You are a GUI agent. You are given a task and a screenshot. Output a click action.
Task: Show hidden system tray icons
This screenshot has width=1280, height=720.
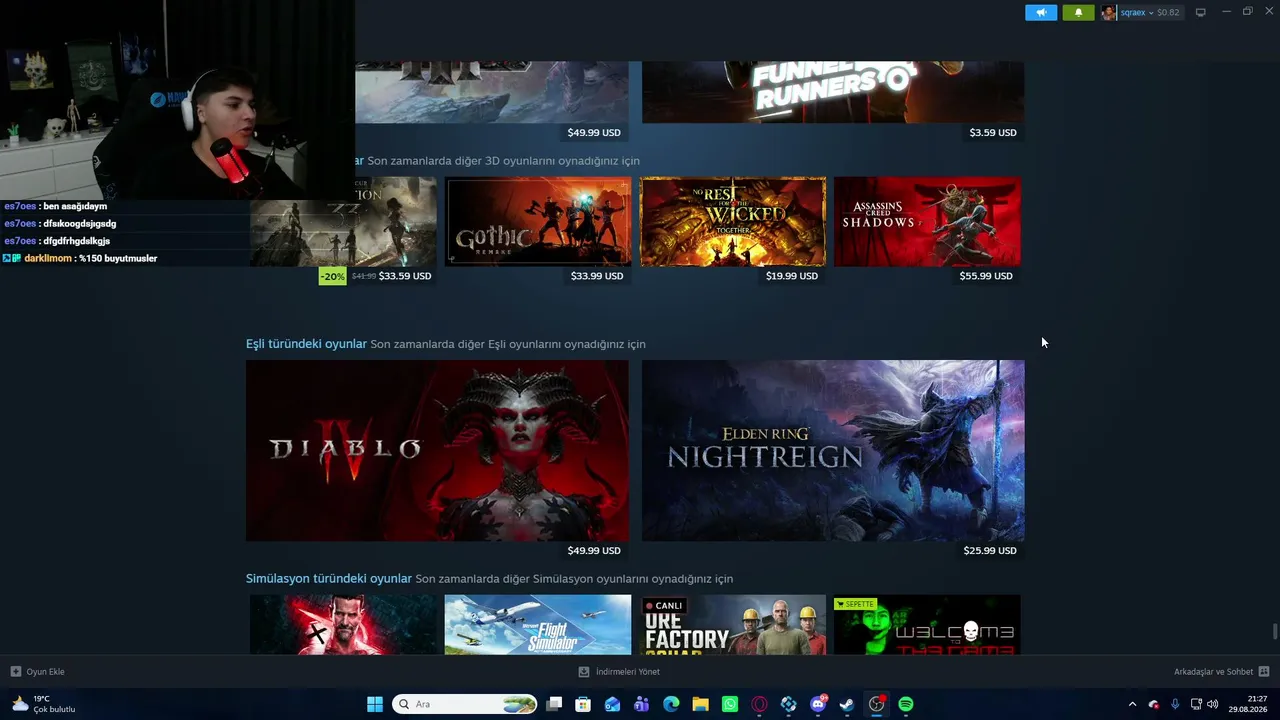pyautogui.click(x=1132, y=705)
